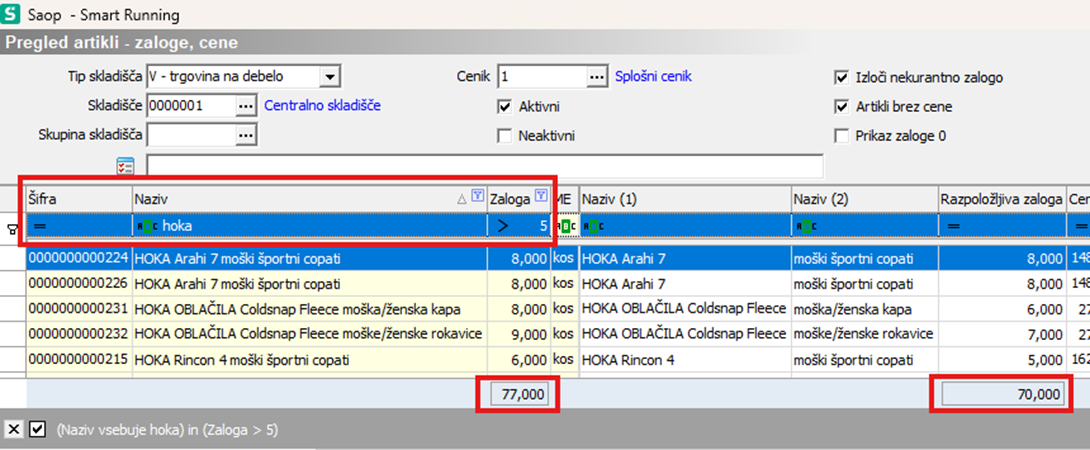This screenshot has height=450, width=1090.
Task: Enable Prikaz zaloge 0 checkbox
Action: tap(842, 136)
